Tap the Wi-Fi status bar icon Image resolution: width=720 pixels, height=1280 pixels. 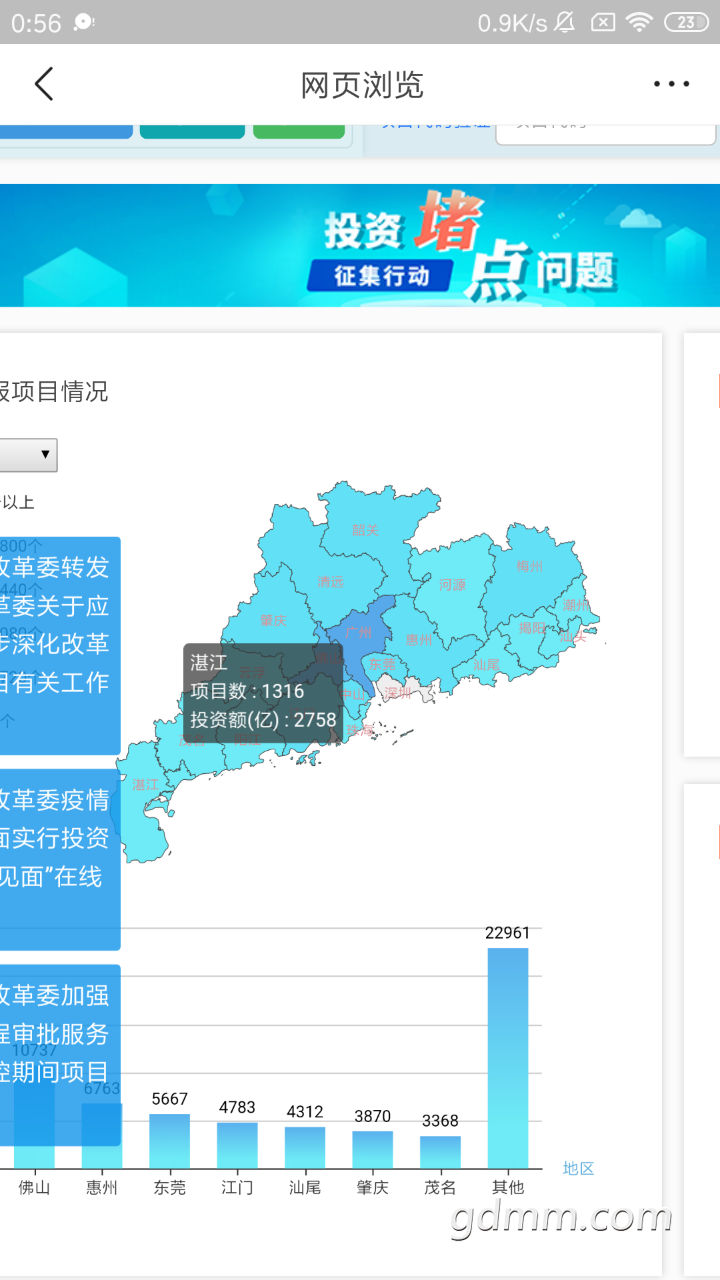637,22
